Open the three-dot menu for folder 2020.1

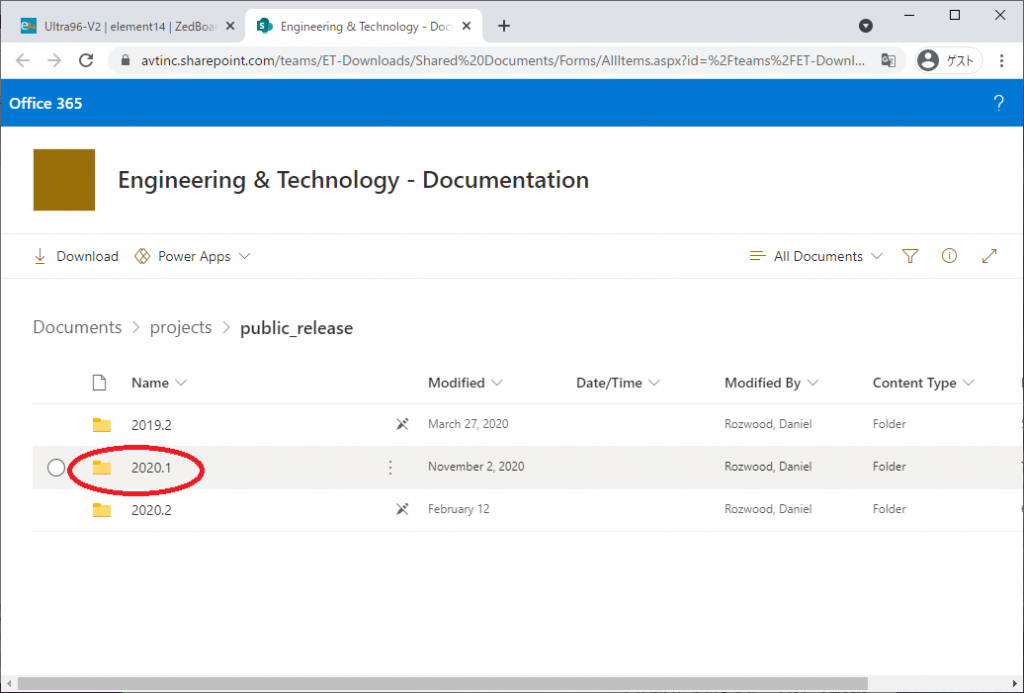[390, 467]
